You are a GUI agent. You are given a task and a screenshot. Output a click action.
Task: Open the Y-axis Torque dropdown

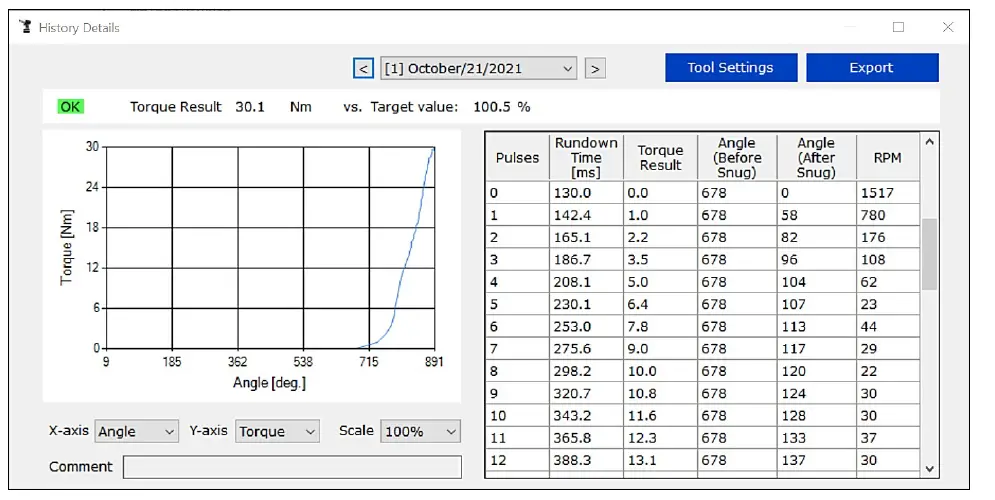[x=277, y=432]
